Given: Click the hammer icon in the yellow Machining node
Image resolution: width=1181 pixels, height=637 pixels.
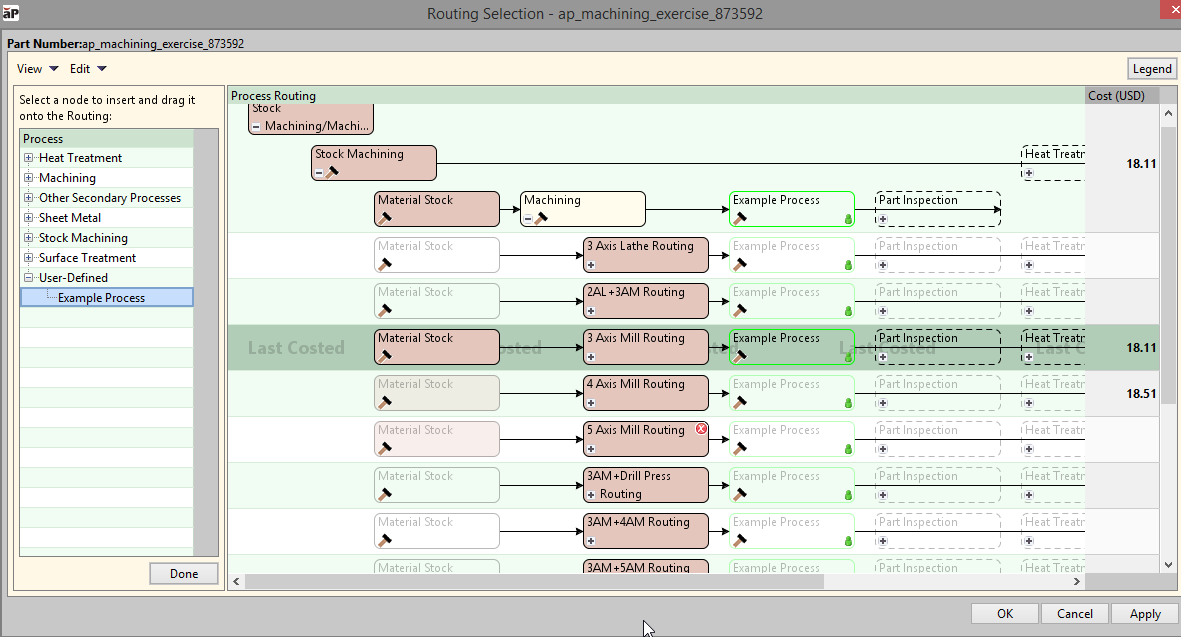Looking at the screenshot, I should tap(541, 218).
